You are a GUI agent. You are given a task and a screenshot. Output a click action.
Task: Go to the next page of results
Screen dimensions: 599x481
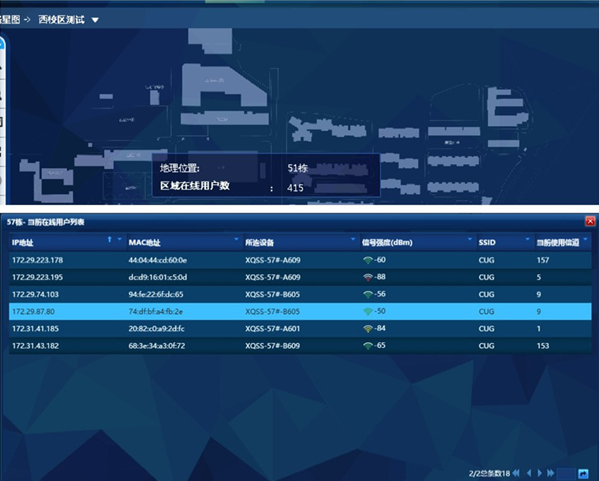(540, 473)
